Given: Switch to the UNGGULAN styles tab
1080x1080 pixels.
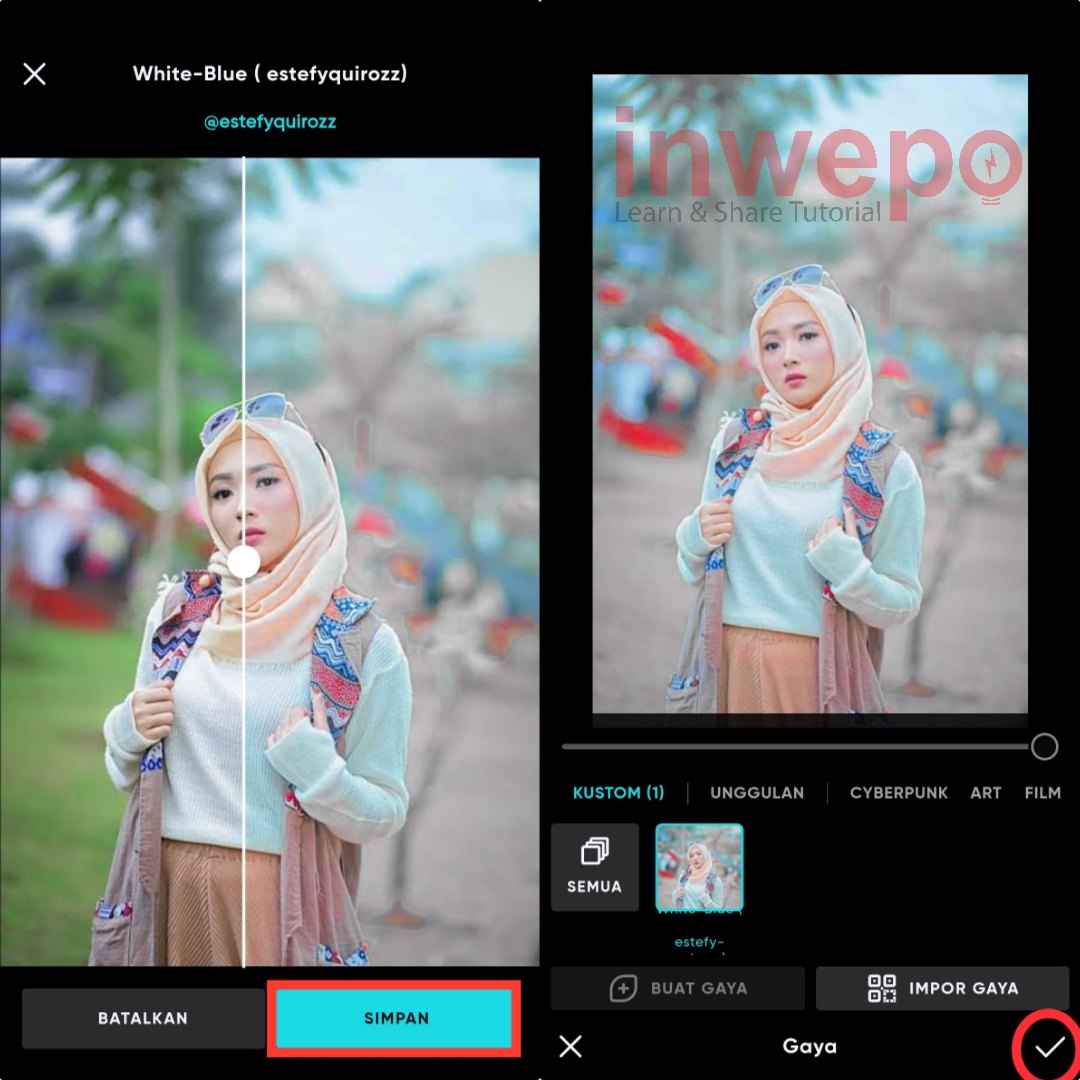Looking at the screenshot, I should (757, 793).
